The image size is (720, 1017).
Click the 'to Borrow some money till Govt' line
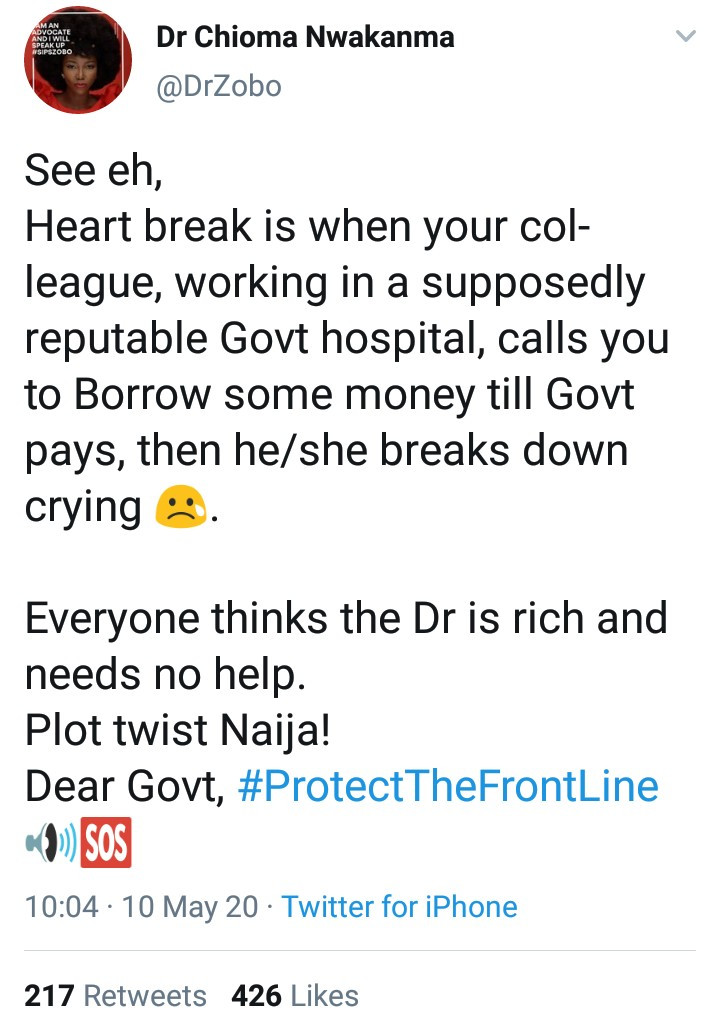click(x=330, y=394)
